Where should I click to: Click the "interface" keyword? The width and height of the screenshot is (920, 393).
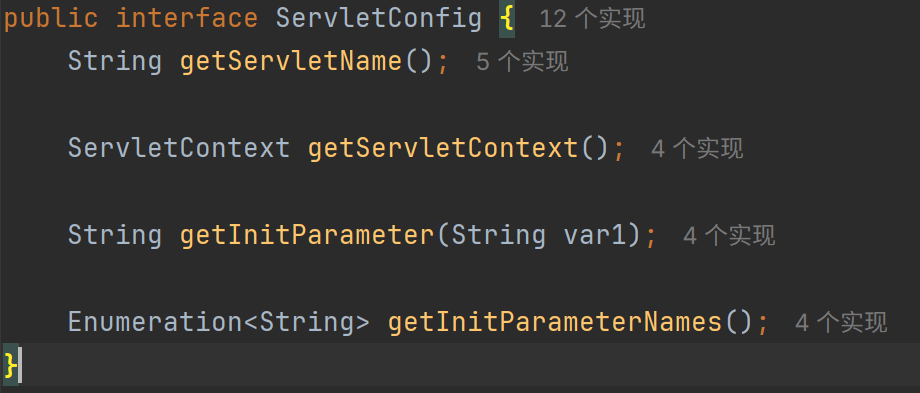pyautogui.click(x=187, y=18)
